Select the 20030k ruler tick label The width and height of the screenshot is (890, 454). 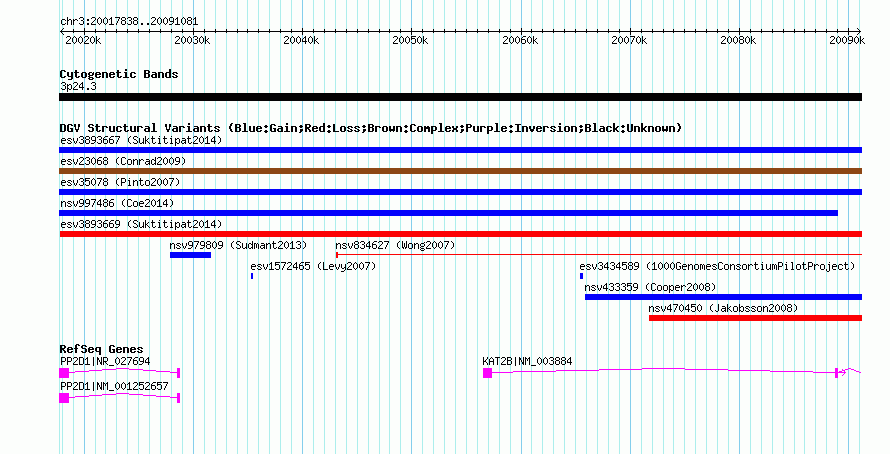click(192, 40)
